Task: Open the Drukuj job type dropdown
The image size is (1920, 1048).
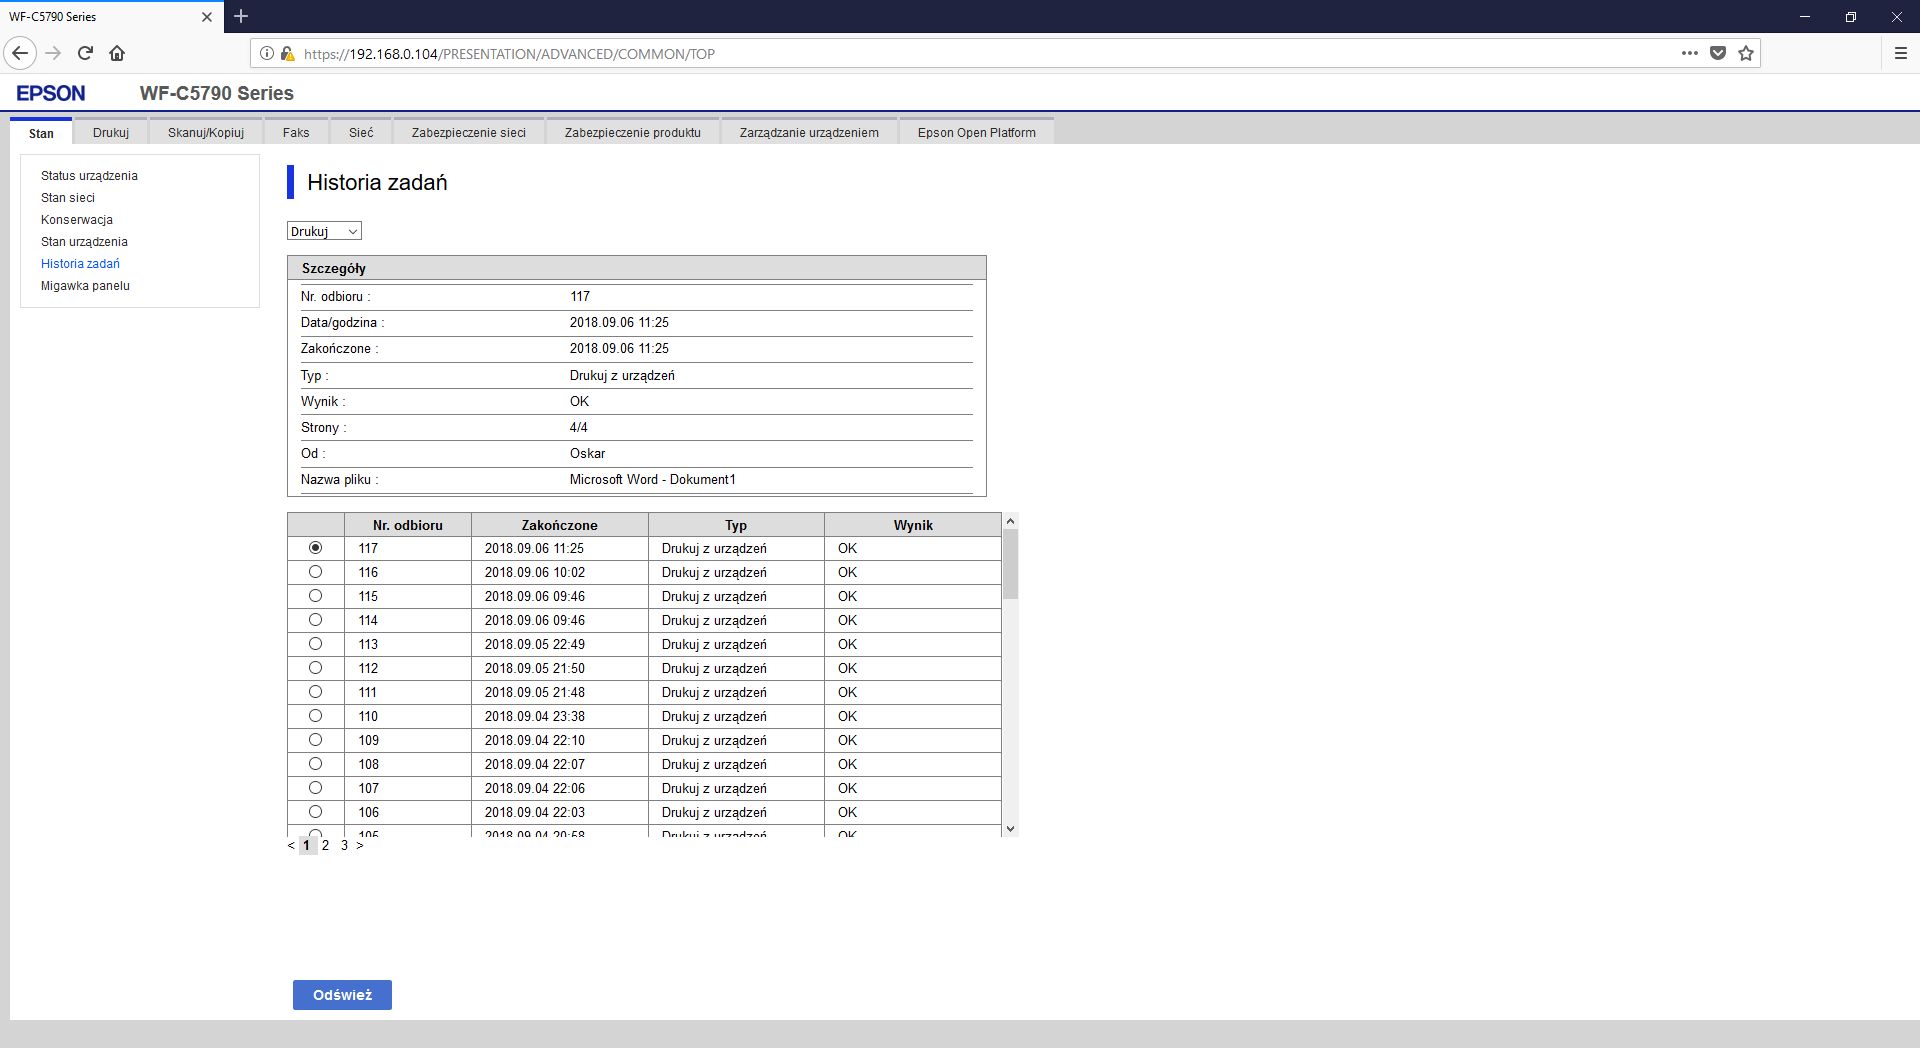Action: pos(324,231)
